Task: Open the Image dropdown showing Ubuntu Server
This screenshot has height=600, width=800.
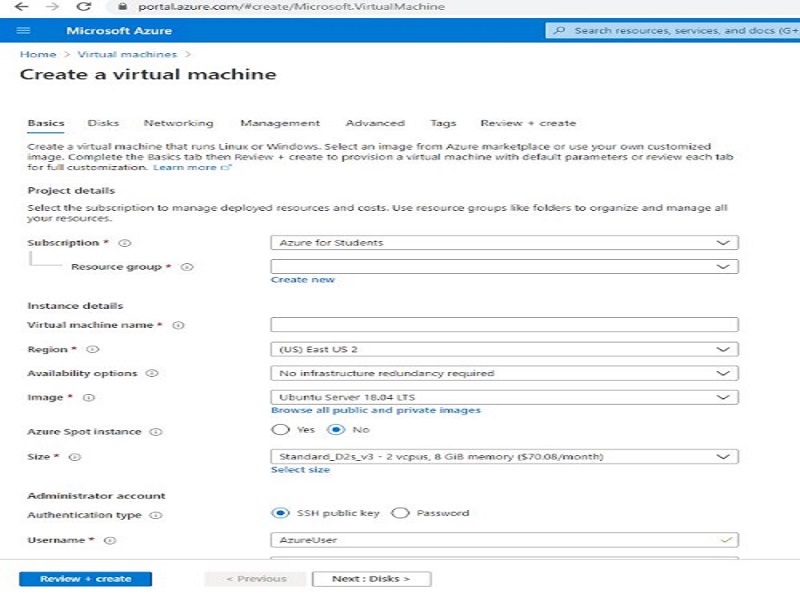Action: 505,397
